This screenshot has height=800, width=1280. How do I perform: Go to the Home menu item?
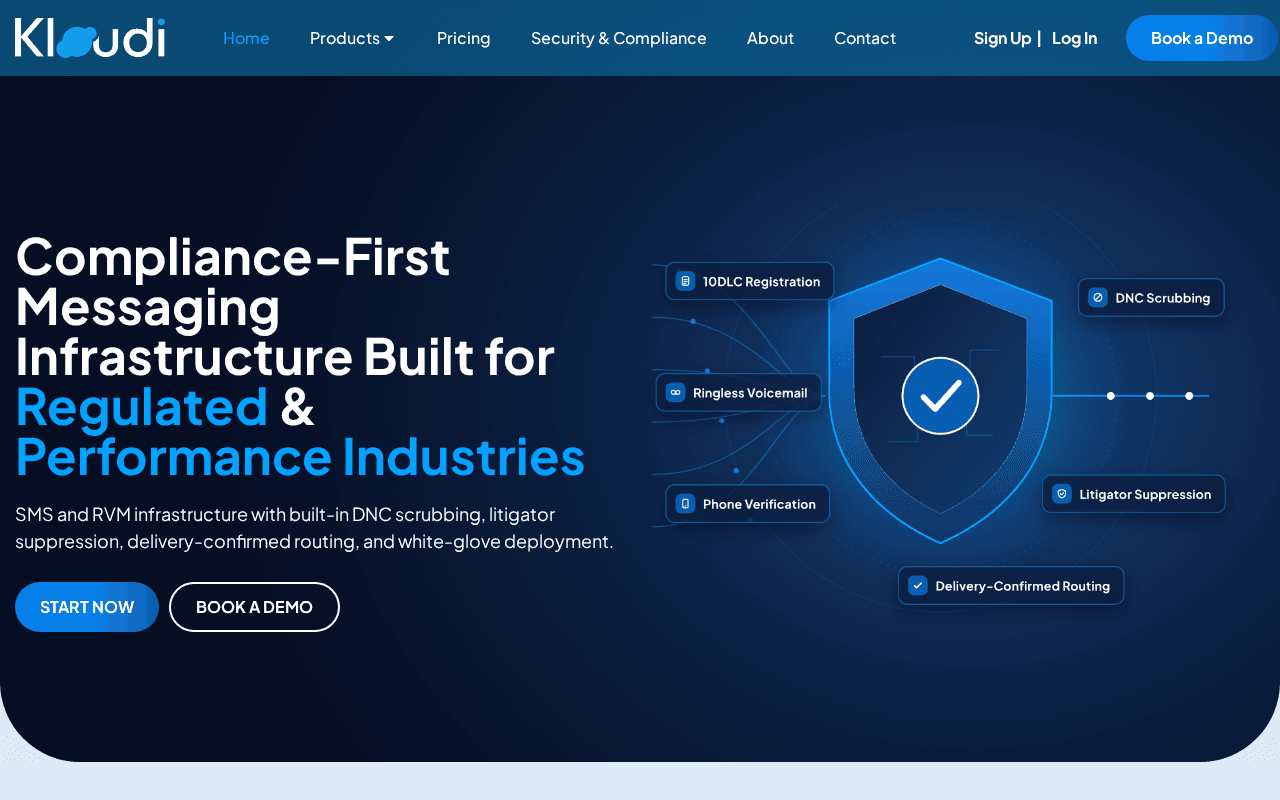tap(246, 38)
